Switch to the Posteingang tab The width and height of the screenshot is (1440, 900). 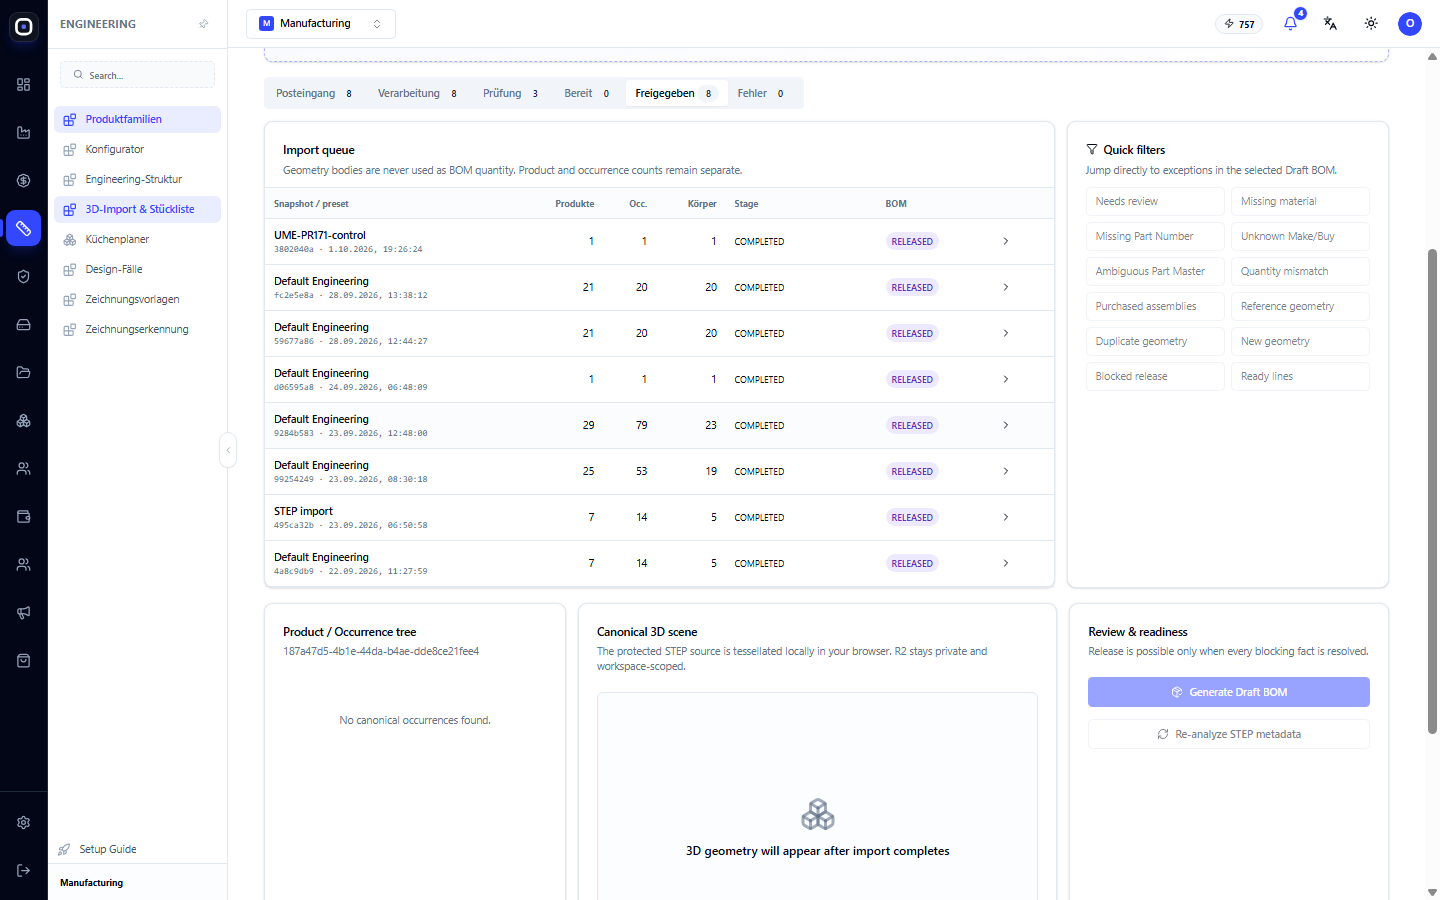[315, 93]
